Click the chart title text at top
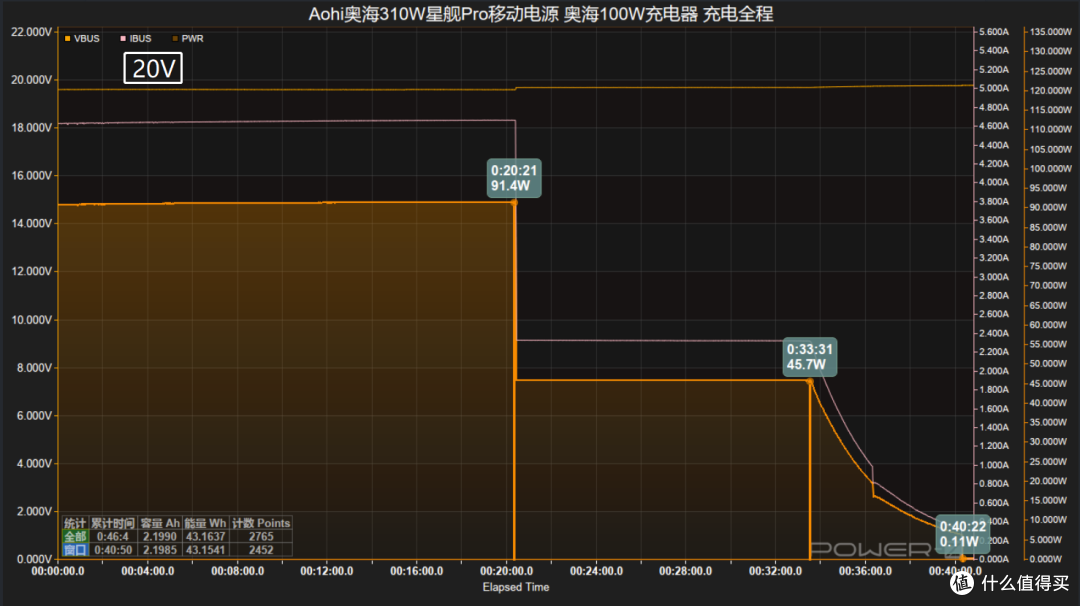The width and height of the screenshot is (1080, 606). click(541, 14)
